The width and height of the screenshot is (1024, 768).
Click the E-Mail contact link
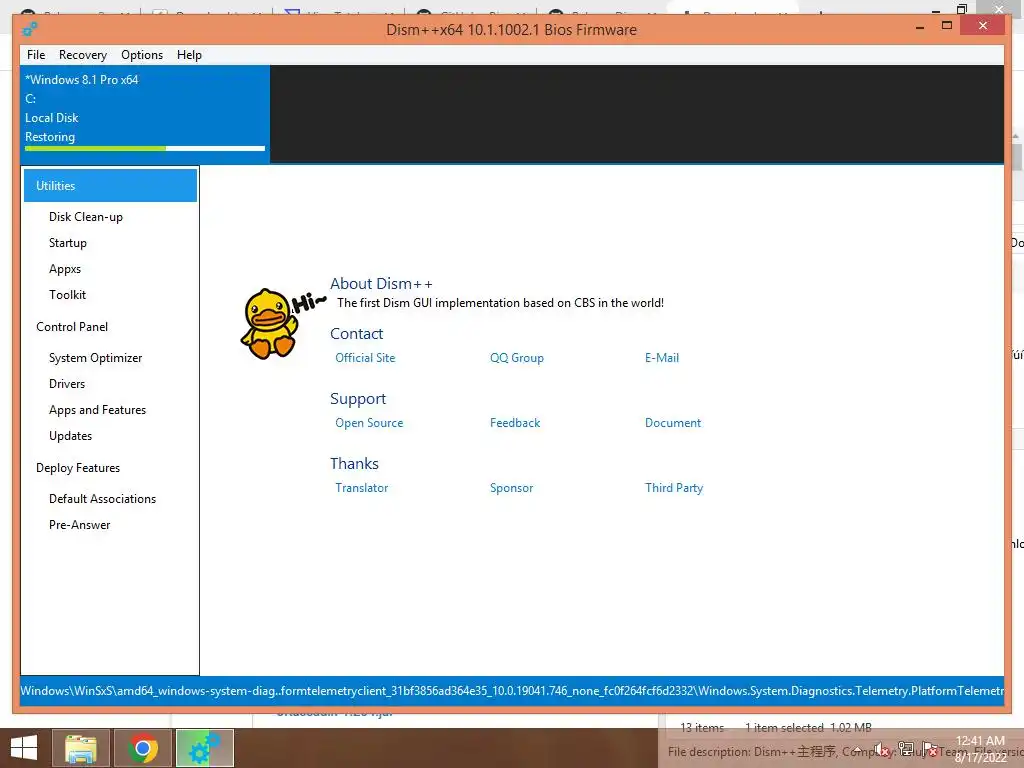[662, 358]
